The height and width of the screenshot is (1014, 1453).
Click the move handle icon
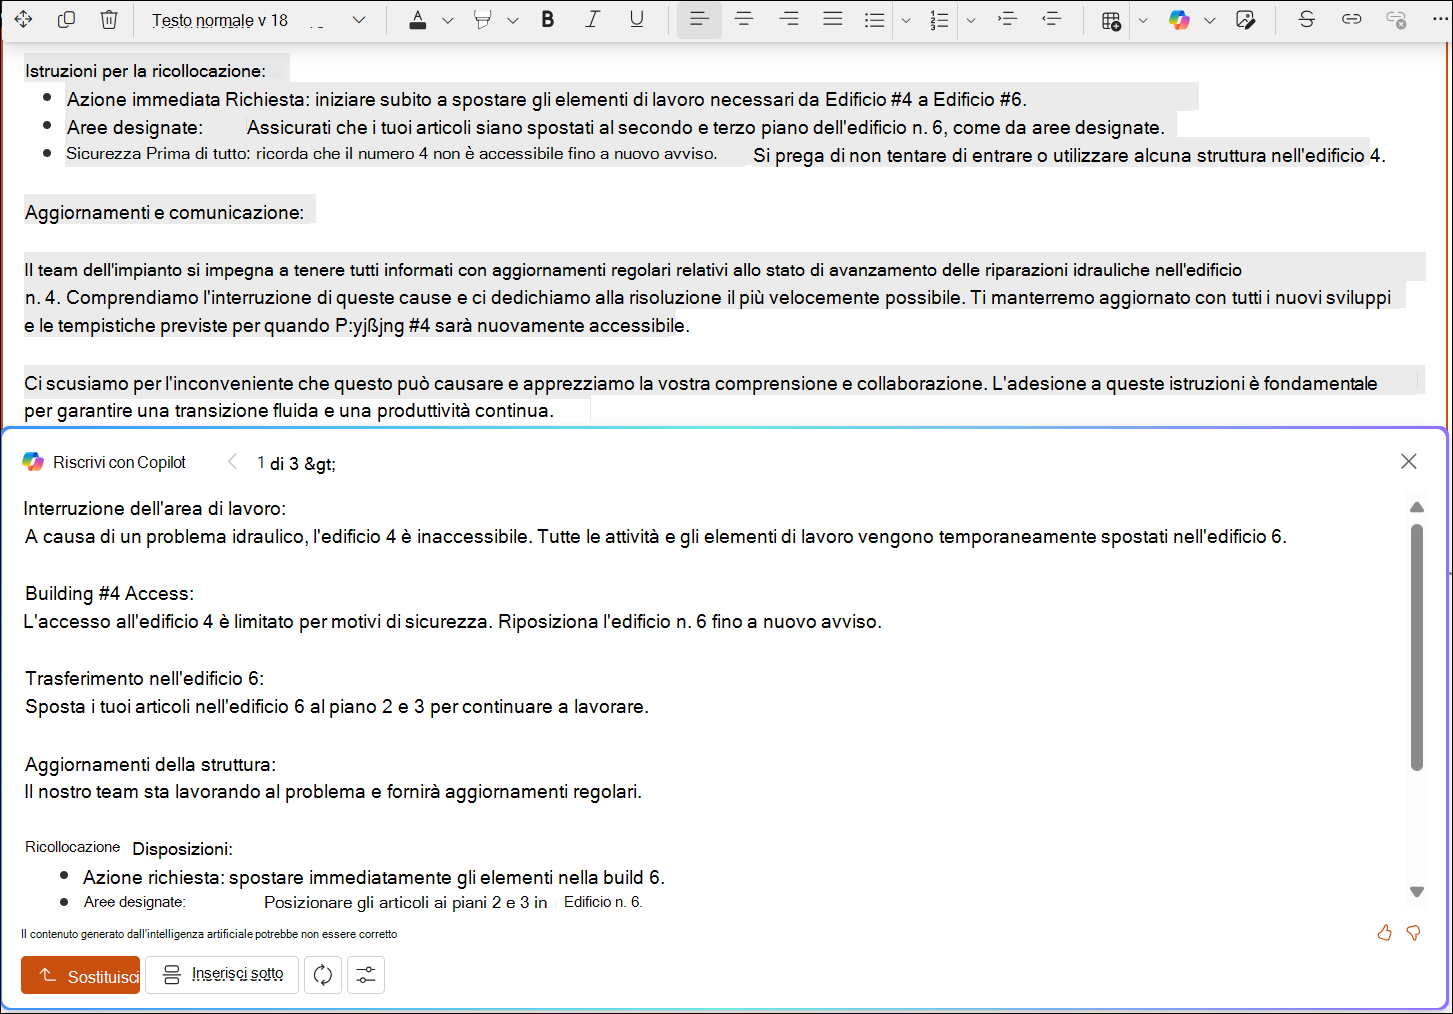(x=23, y=20)
